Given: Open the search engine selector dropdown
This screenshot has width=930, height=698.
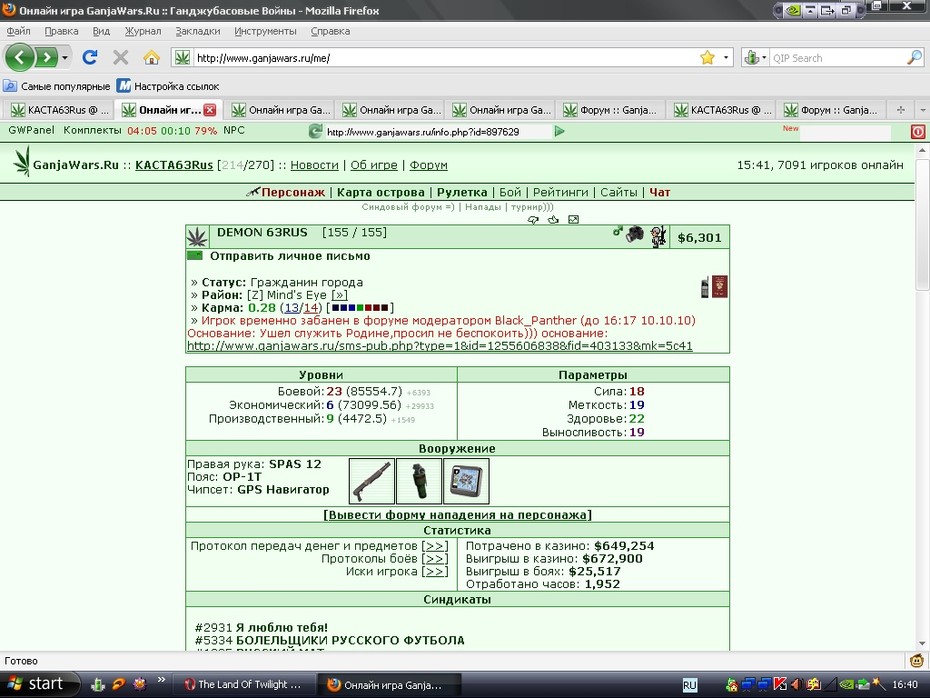Looking at the screenshot, I should pos(755,58).
